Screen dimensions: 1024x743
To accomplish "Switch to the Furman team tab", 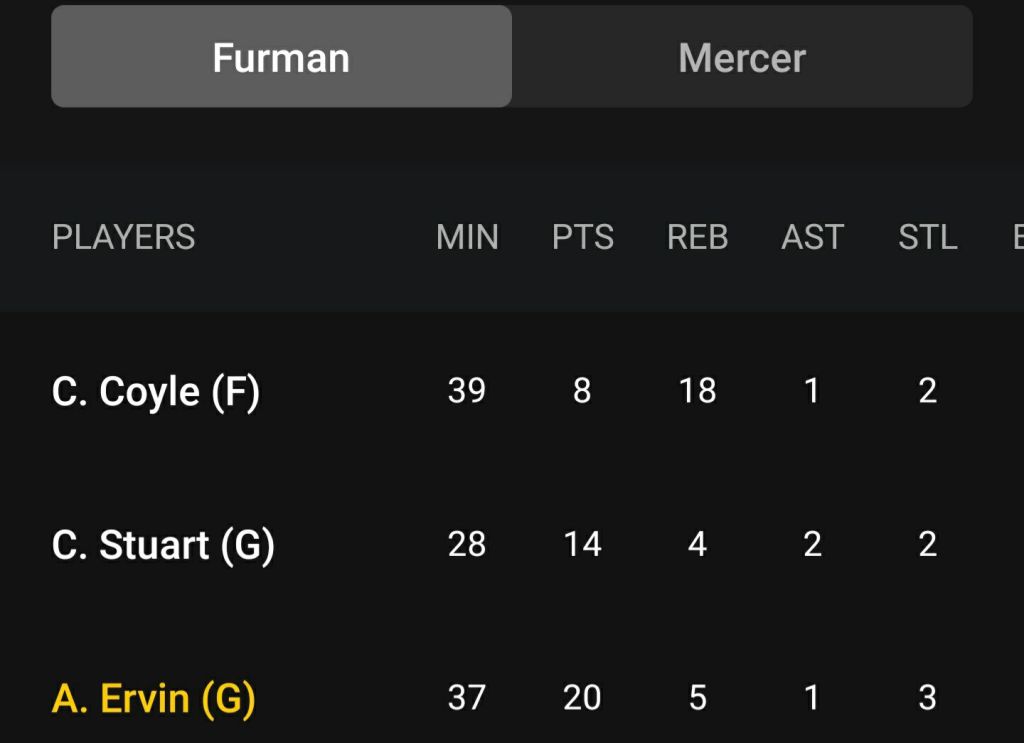I will coord(281,57).
